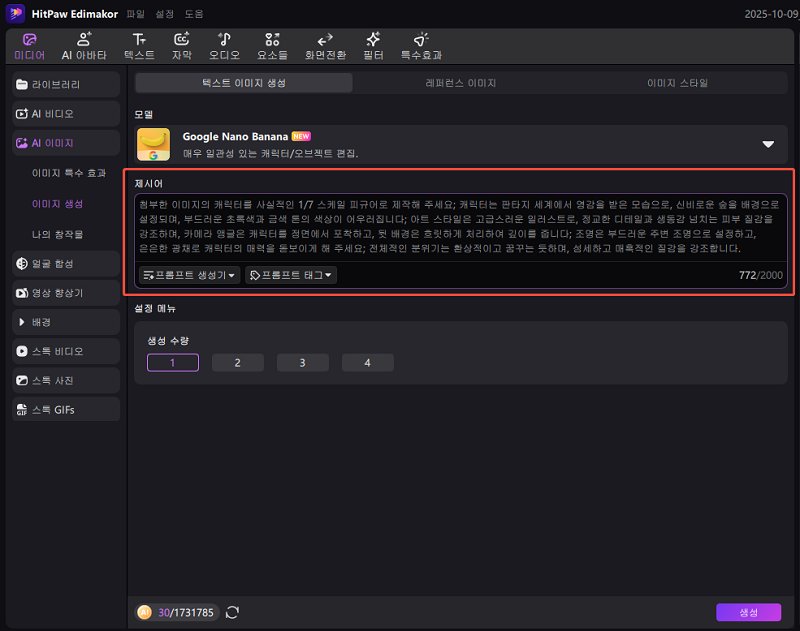Select generation quantity 4
The height and width of the screenshot is (631, 800).
click(367, 363)
